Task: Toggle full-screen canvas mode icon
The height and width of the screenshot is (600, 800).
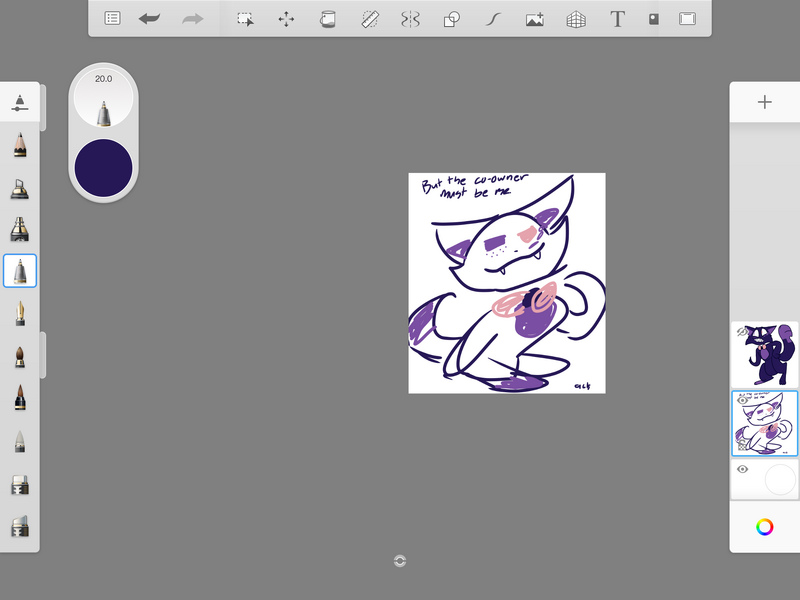Action: click(x=687, y=18)
